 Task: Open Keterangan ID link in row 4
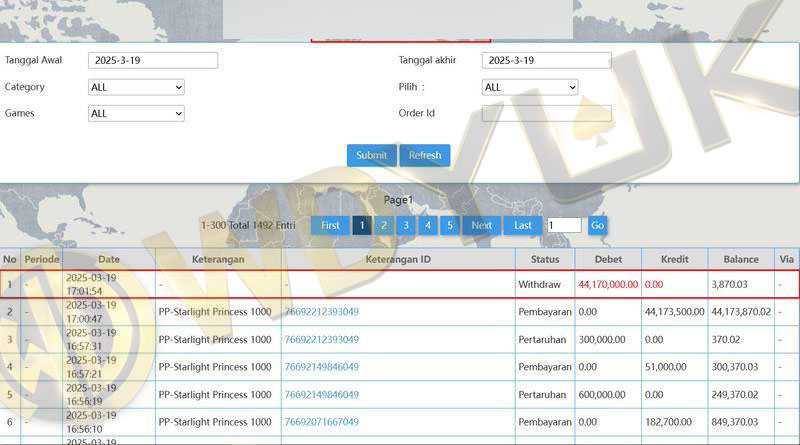pyautogui.click(x=321, y=367)
